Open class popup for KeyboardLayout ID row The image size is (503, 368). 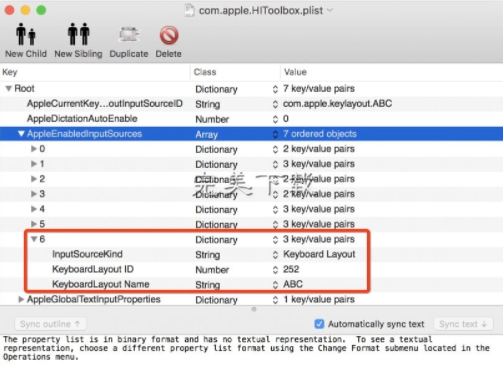coord(275,270)
